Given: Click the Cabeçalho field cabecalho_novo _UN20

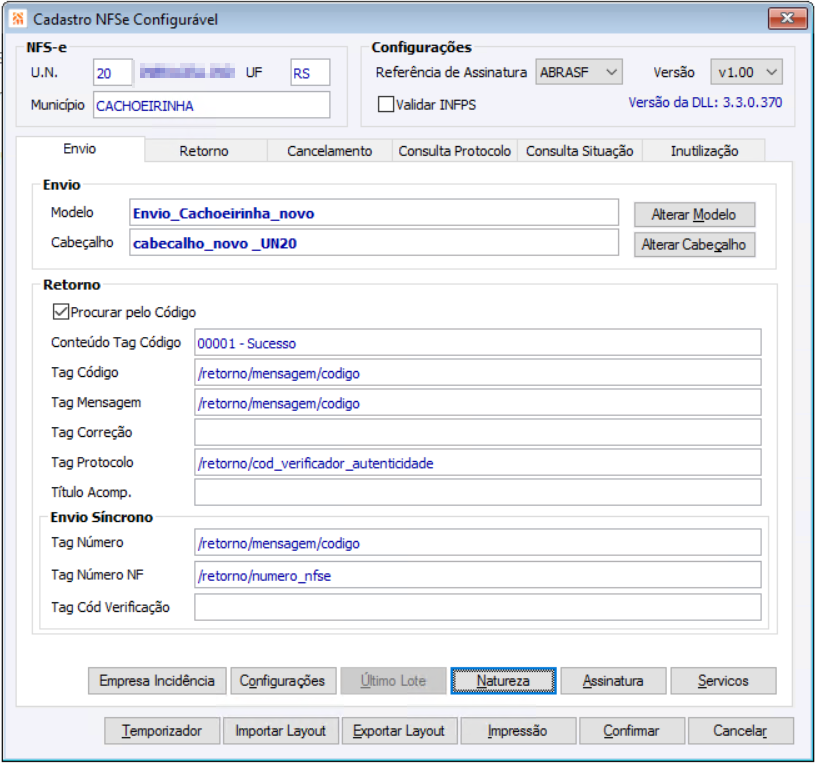Looking at the screenshot, I should pyautogui.click(x=374, y=242).
